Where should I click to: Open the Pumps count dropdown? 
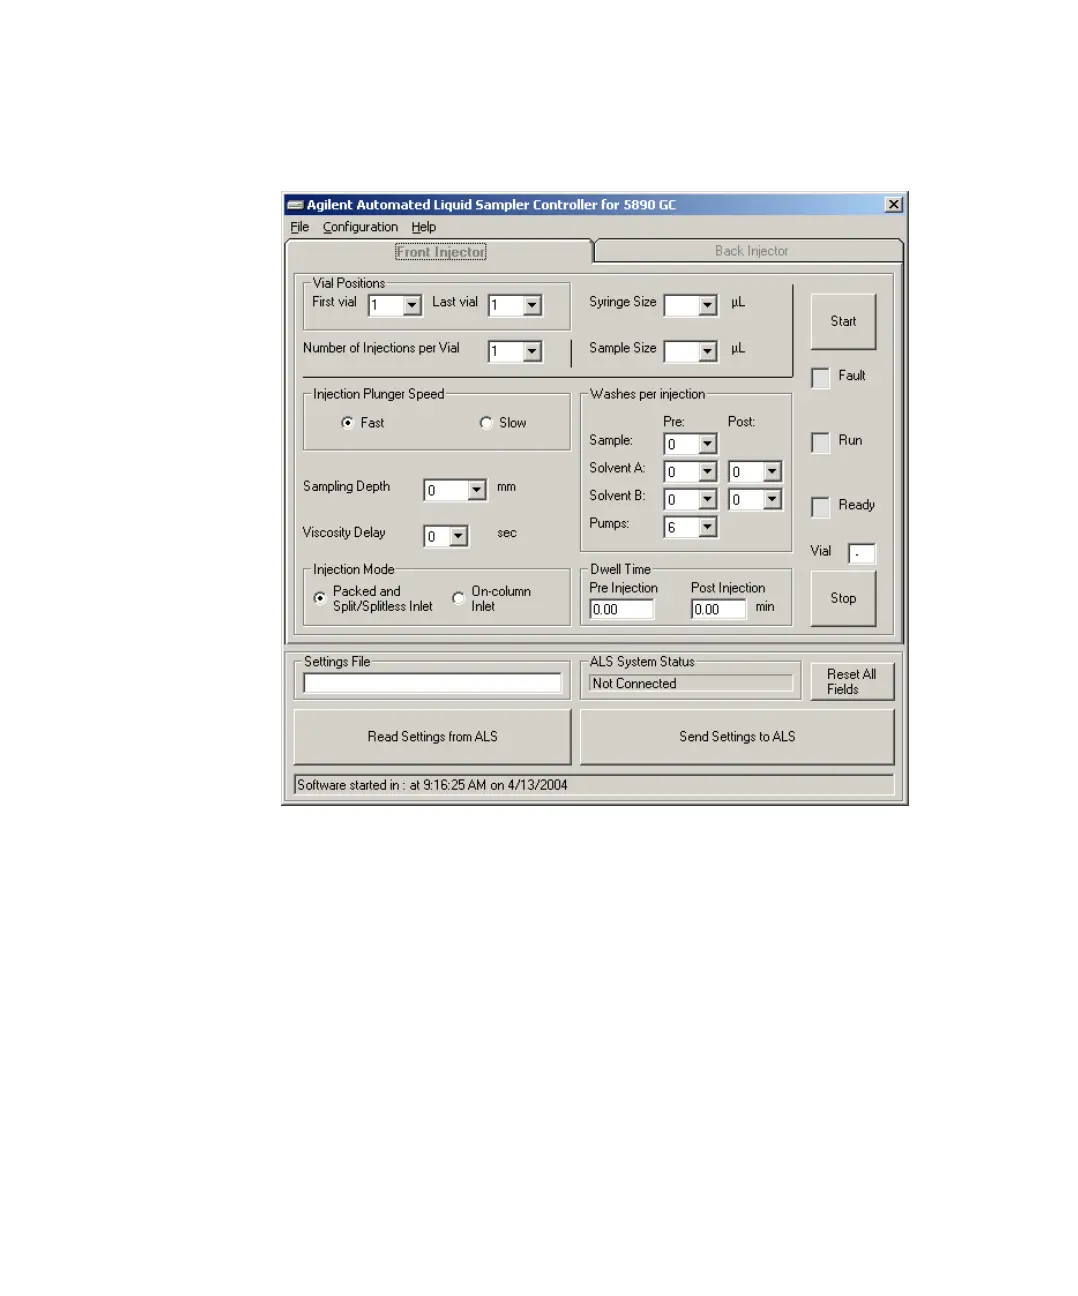pos(708,527)
